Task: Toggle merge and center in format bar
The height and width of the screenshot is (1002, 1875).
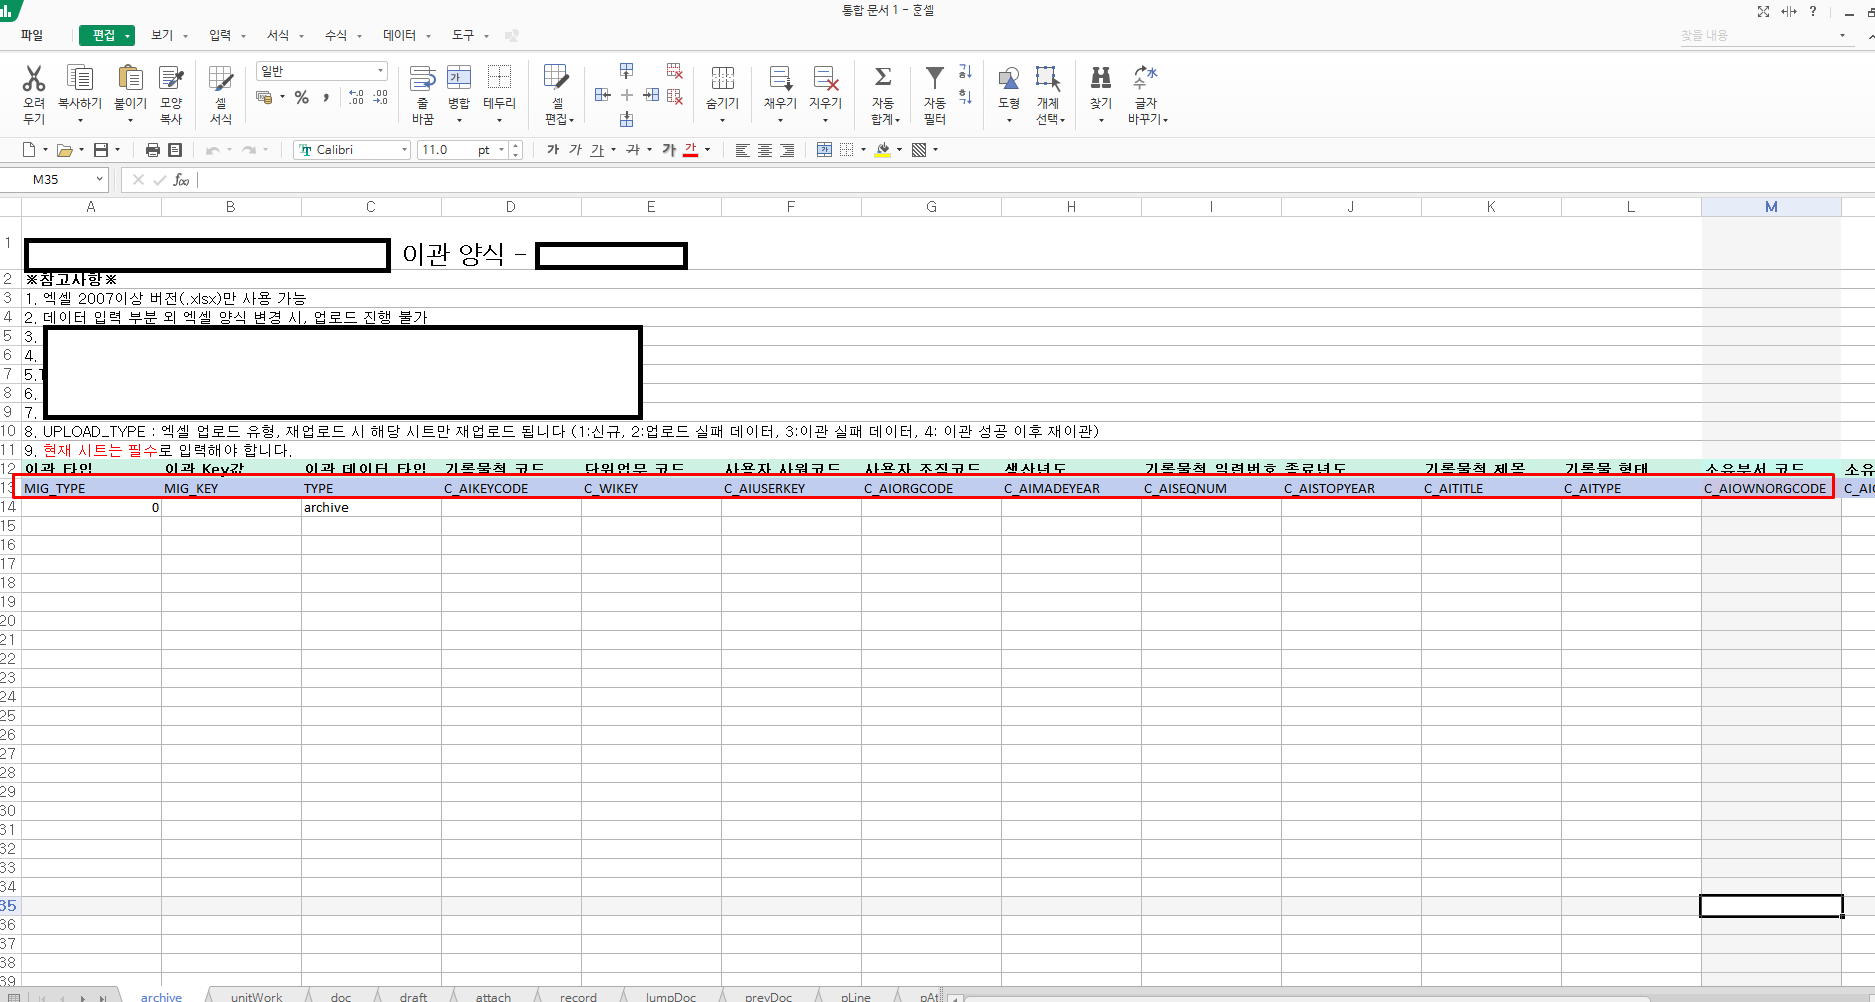Action: 824,150
